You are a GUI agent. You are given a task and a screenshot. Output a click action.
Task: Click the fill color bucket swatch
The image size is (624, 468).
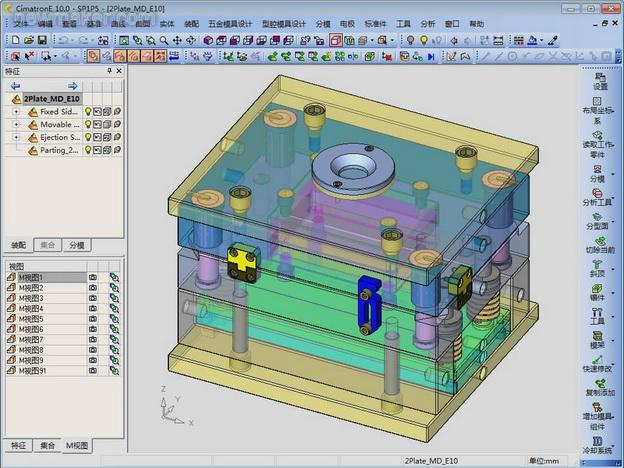(x=532, y=40)
